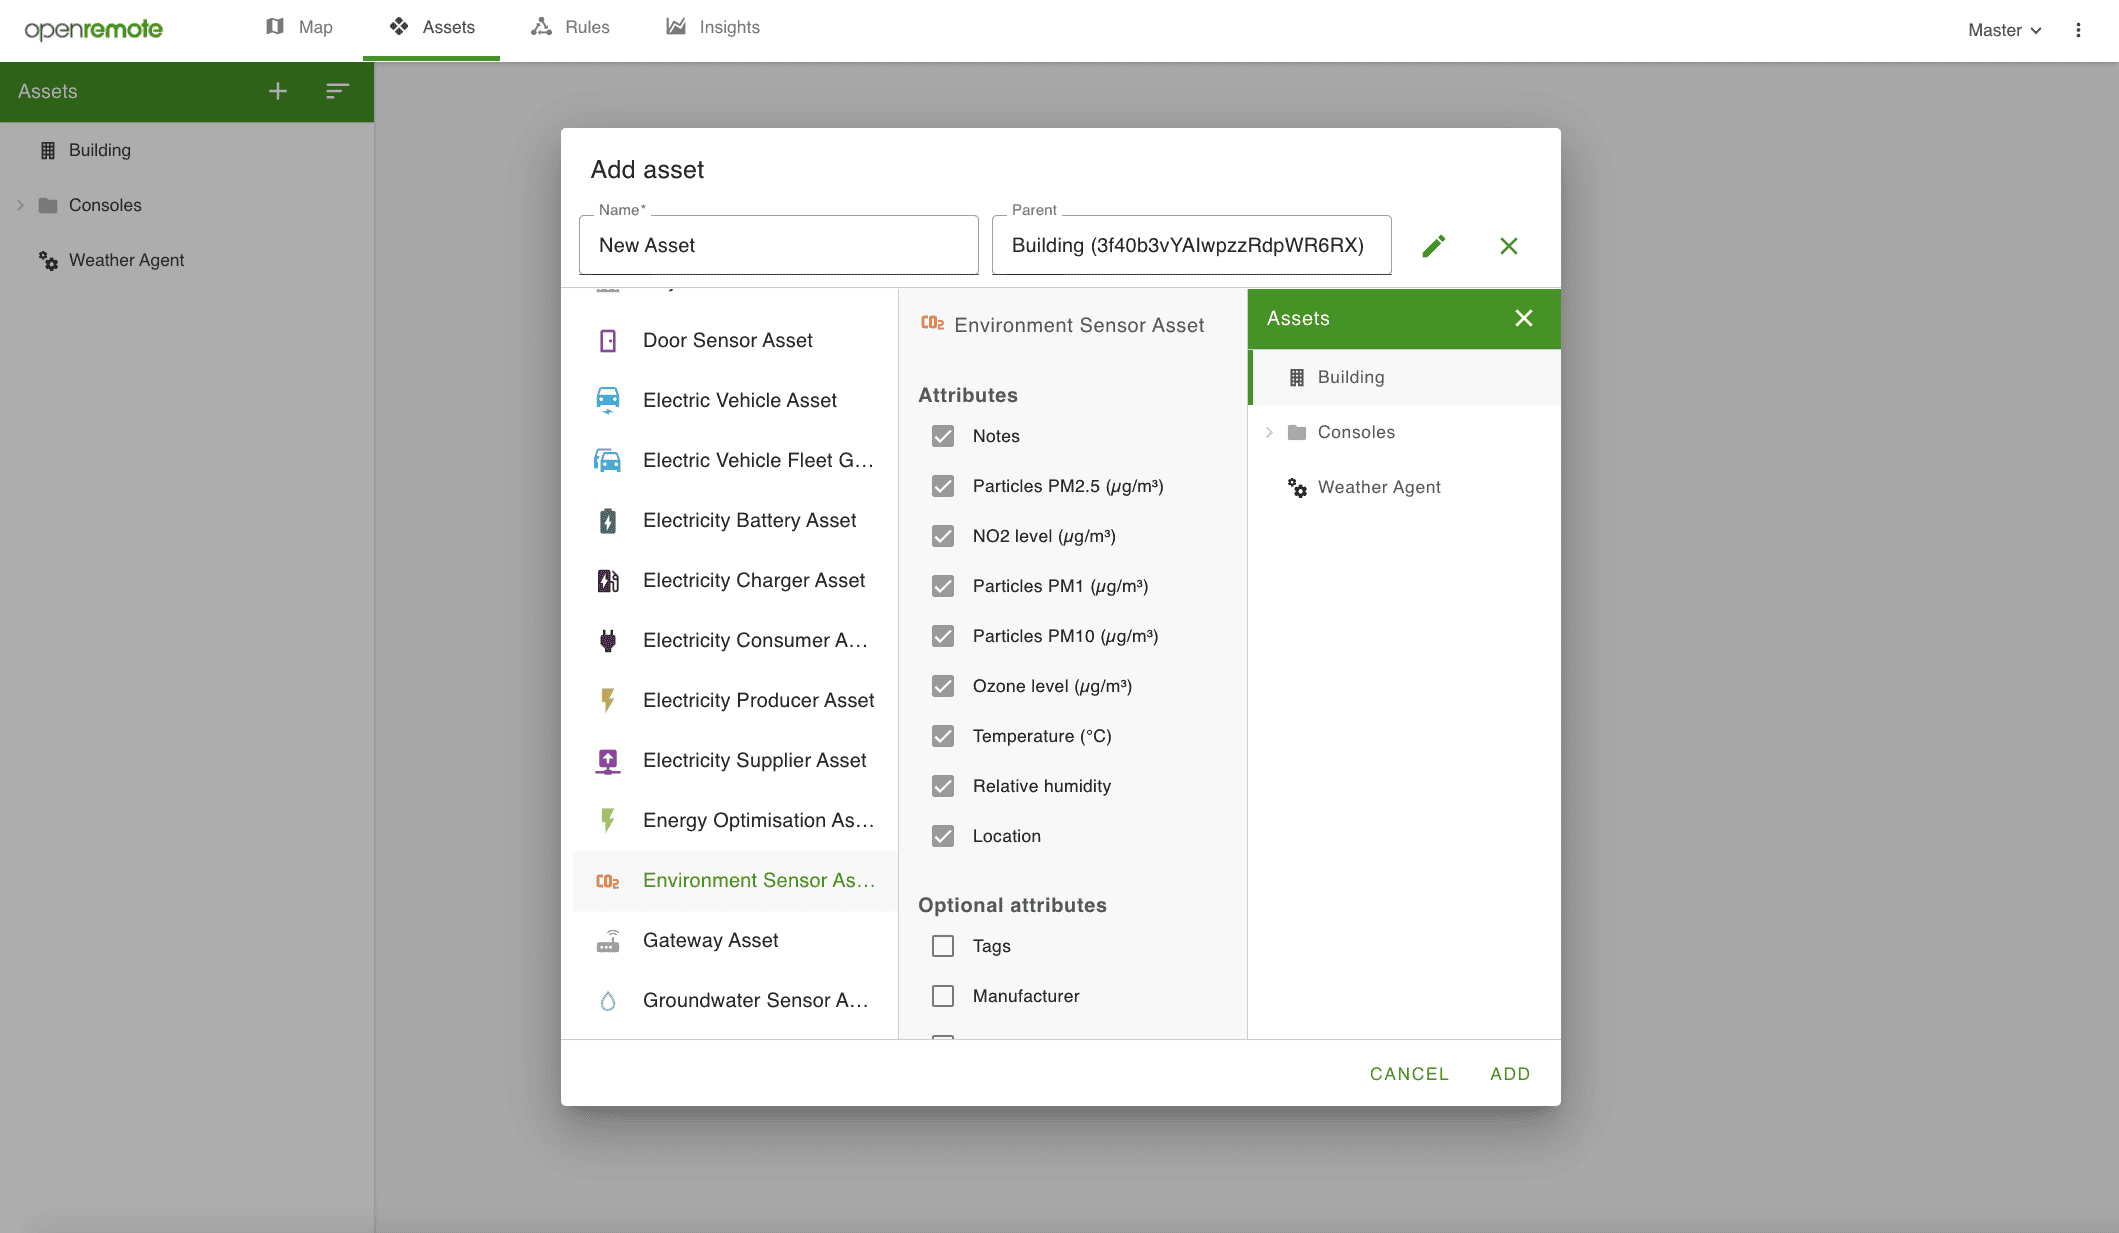Select the Gateway Asset icon

point(608,940)
